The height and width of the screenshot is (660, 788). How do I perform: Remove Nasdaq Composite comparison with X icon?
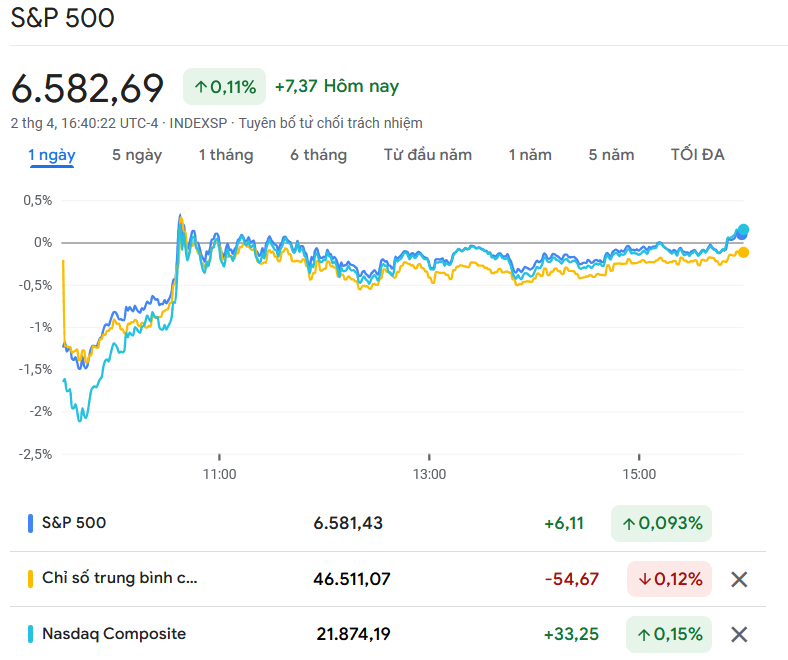click(x=739, y=634)
